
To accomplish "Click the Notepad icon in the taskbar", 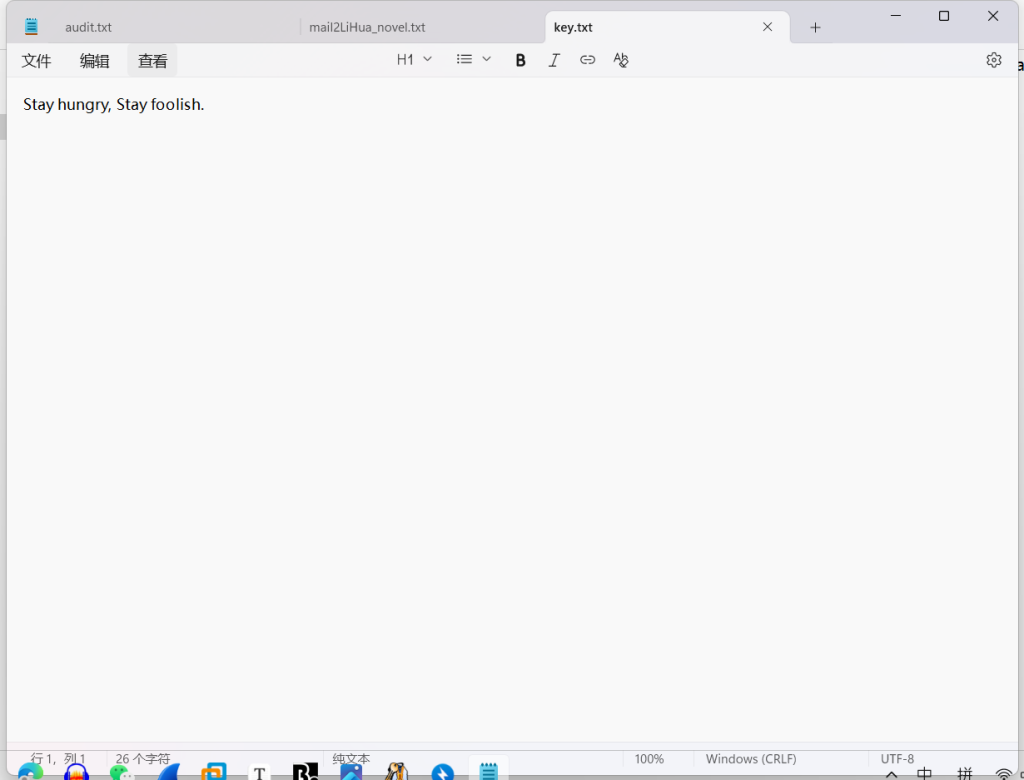I will (x=488, y=771).
